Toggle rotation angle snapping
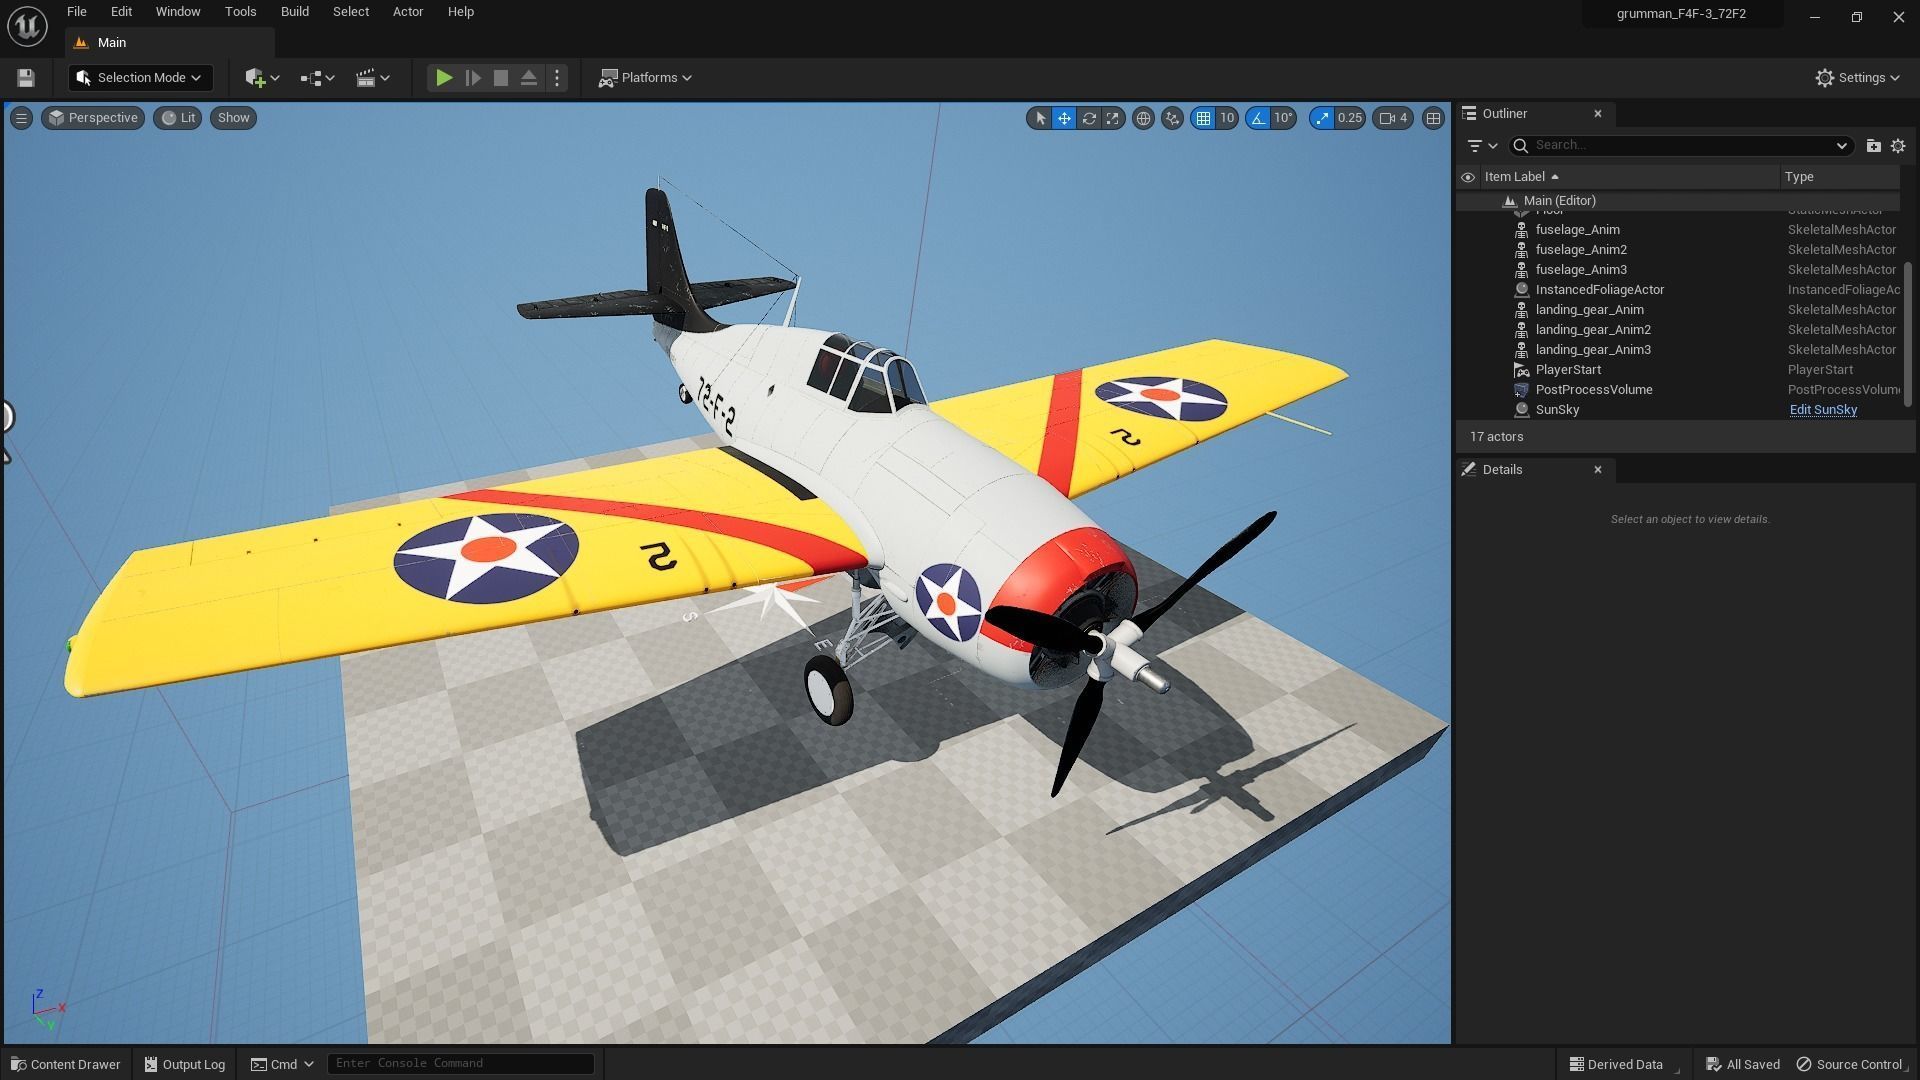This screenshot has height=1080, width=1920. [x=1258, y=119]
